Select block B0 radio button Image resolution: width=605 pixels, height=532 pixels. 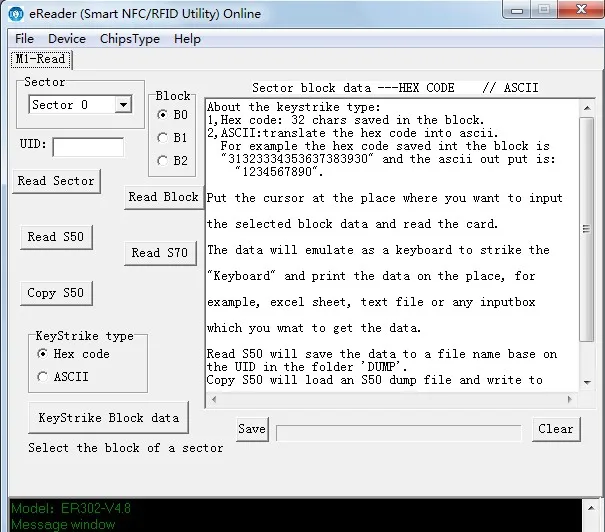pos(162,115)
